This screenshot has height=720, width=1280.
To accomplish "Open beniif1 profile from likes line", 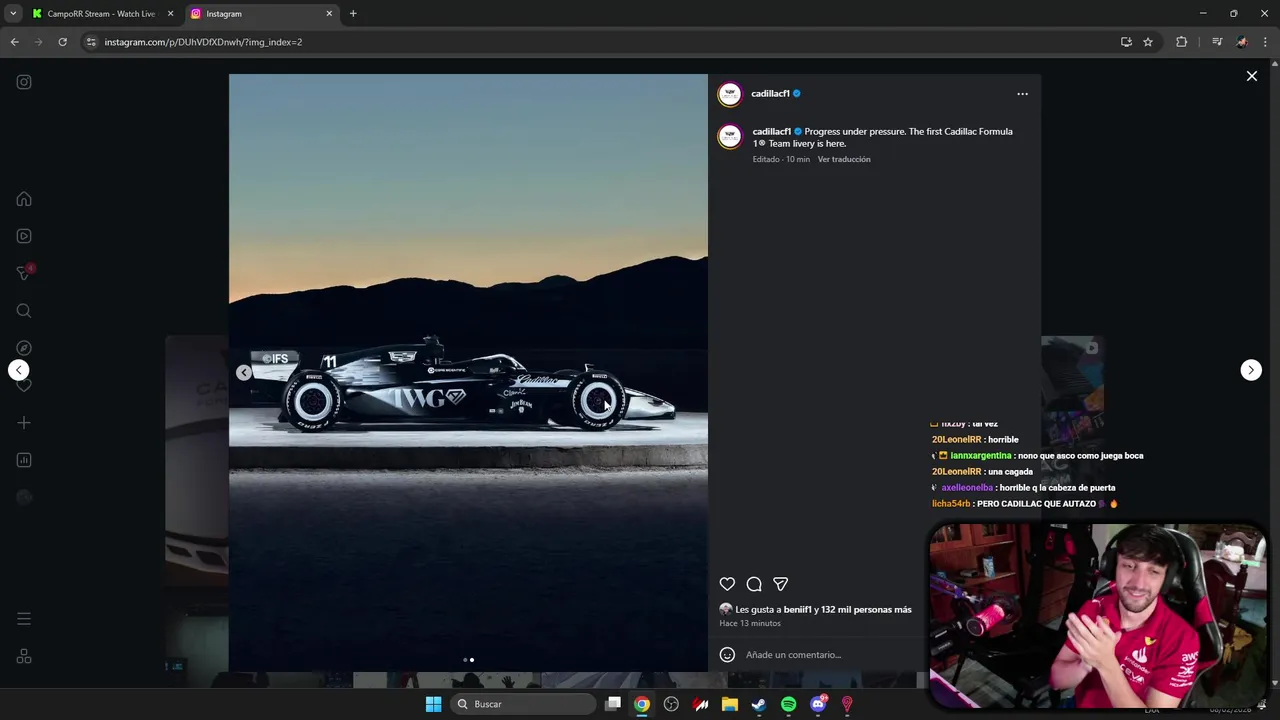I will click(796, 609).
